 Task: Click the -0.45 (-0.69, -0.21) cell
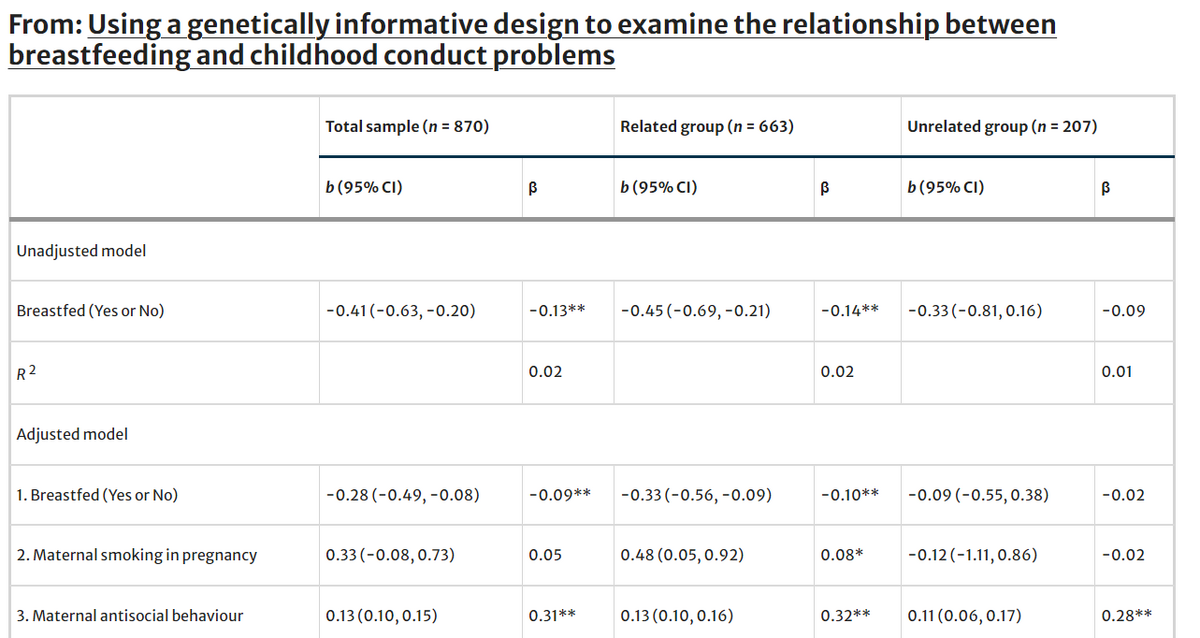click(695, 311)
